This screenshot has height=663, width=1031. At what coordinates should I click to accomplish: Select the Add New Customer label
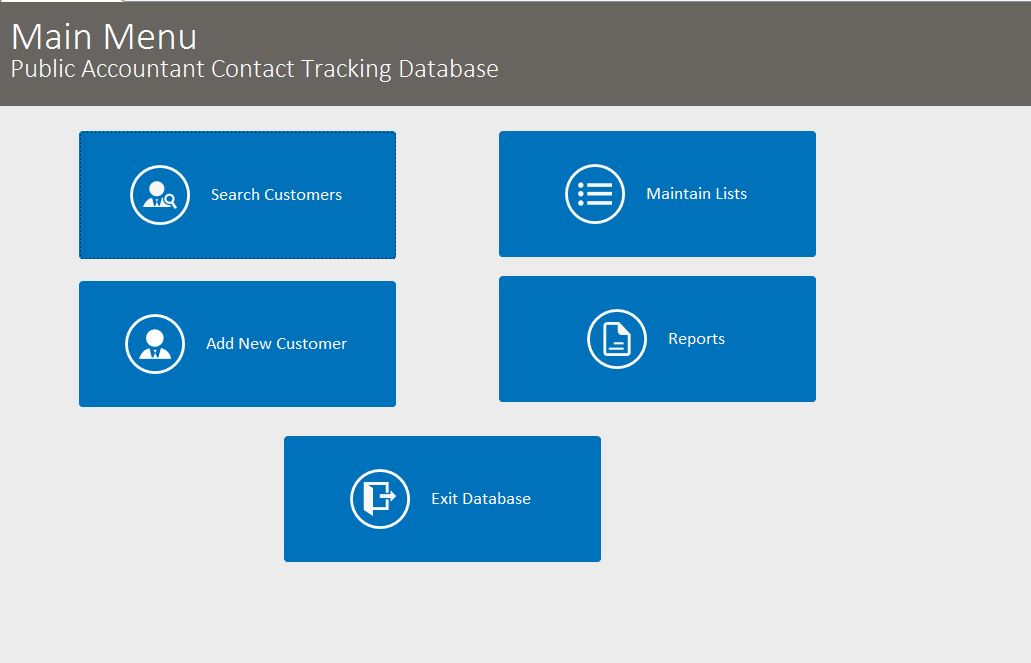[x=276, y=343]
